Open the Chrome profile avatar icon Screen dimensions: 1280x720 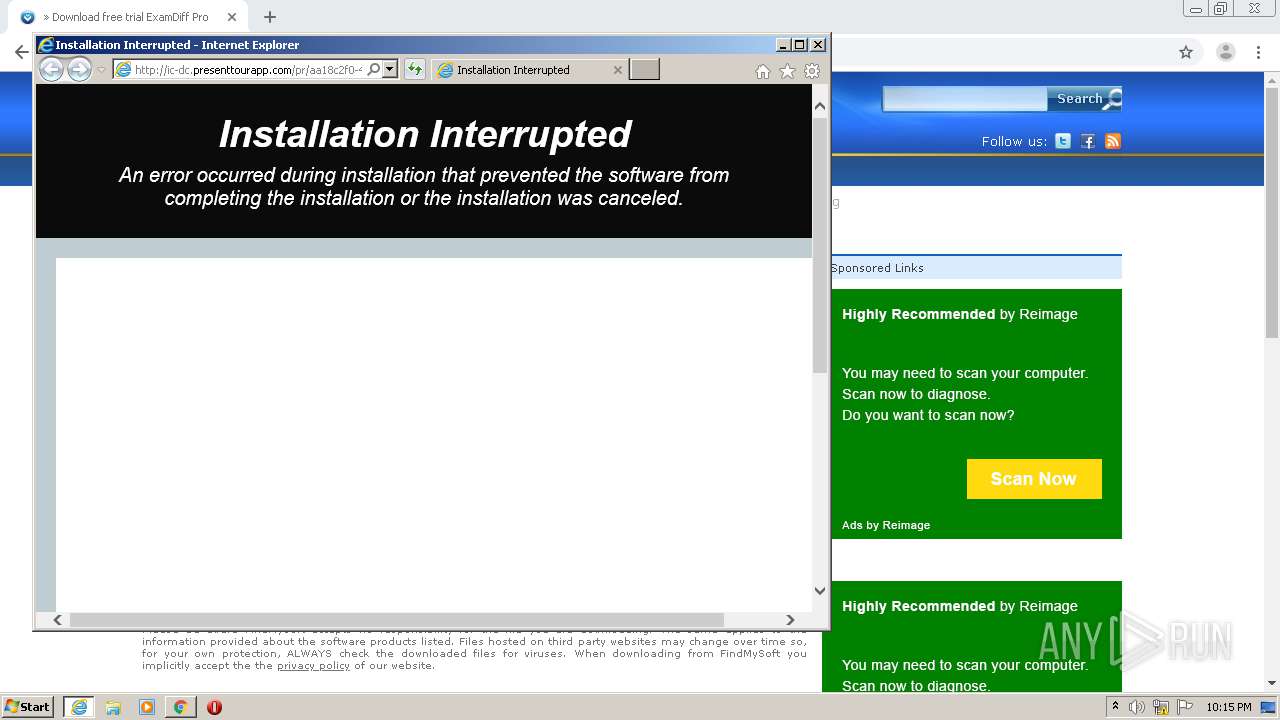[x=1226, y=52]
